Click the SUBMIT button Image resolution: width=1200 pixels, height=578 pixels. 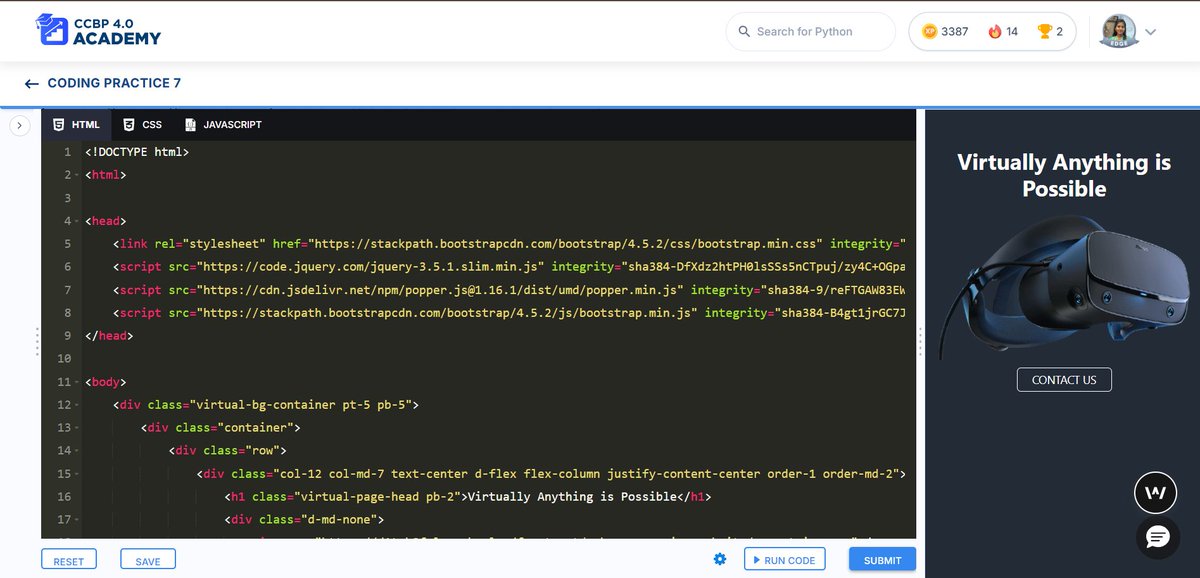[883, 560]
